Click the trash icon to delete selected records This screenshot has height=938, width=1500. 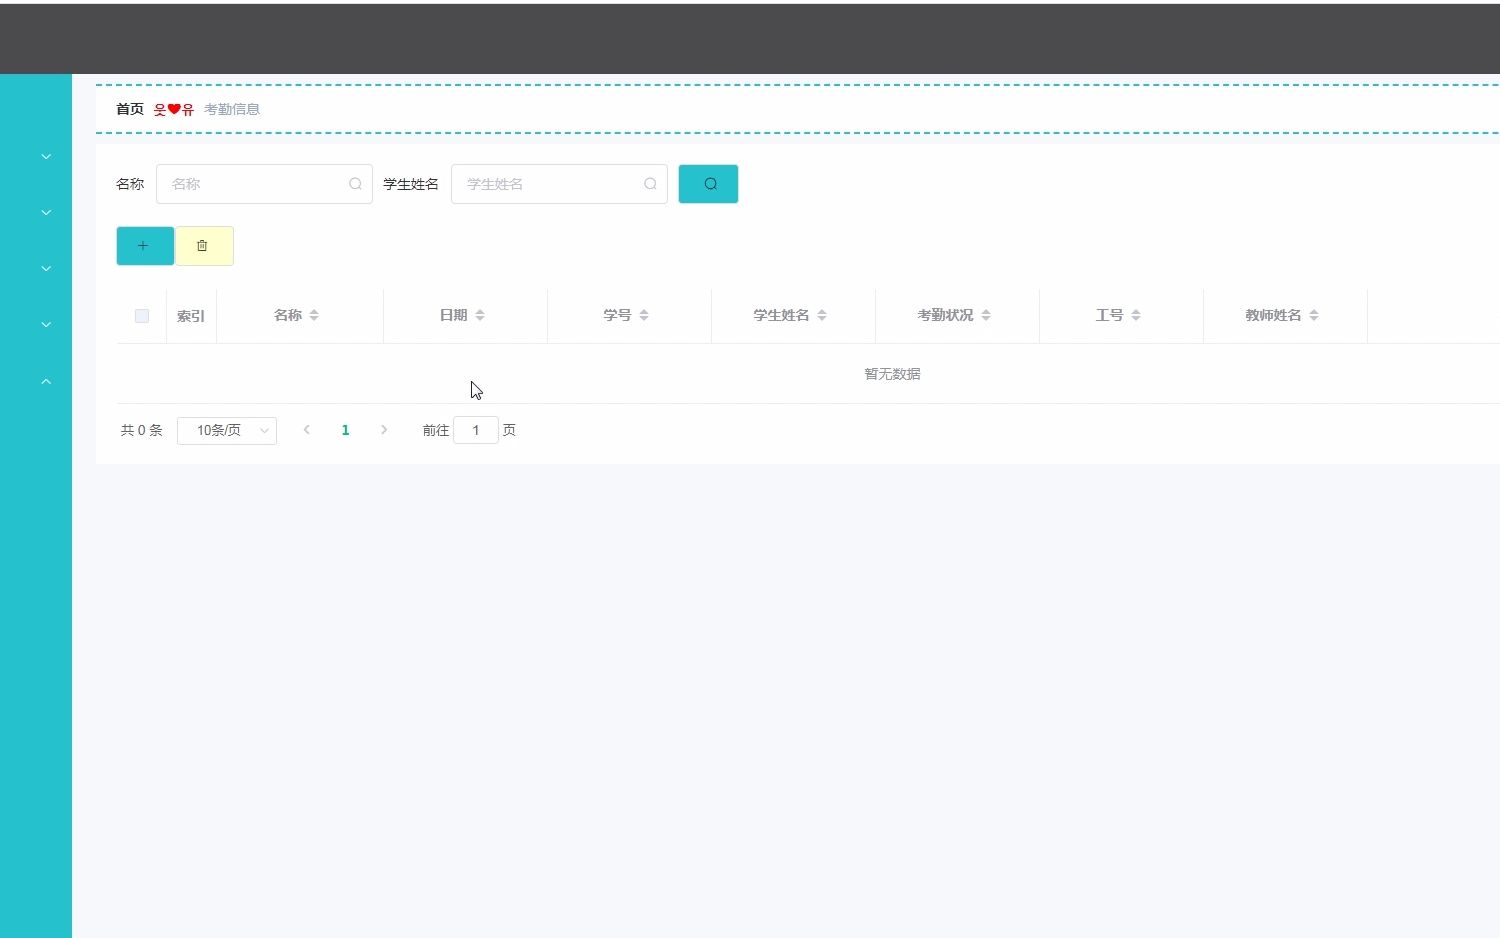point(204,245)
